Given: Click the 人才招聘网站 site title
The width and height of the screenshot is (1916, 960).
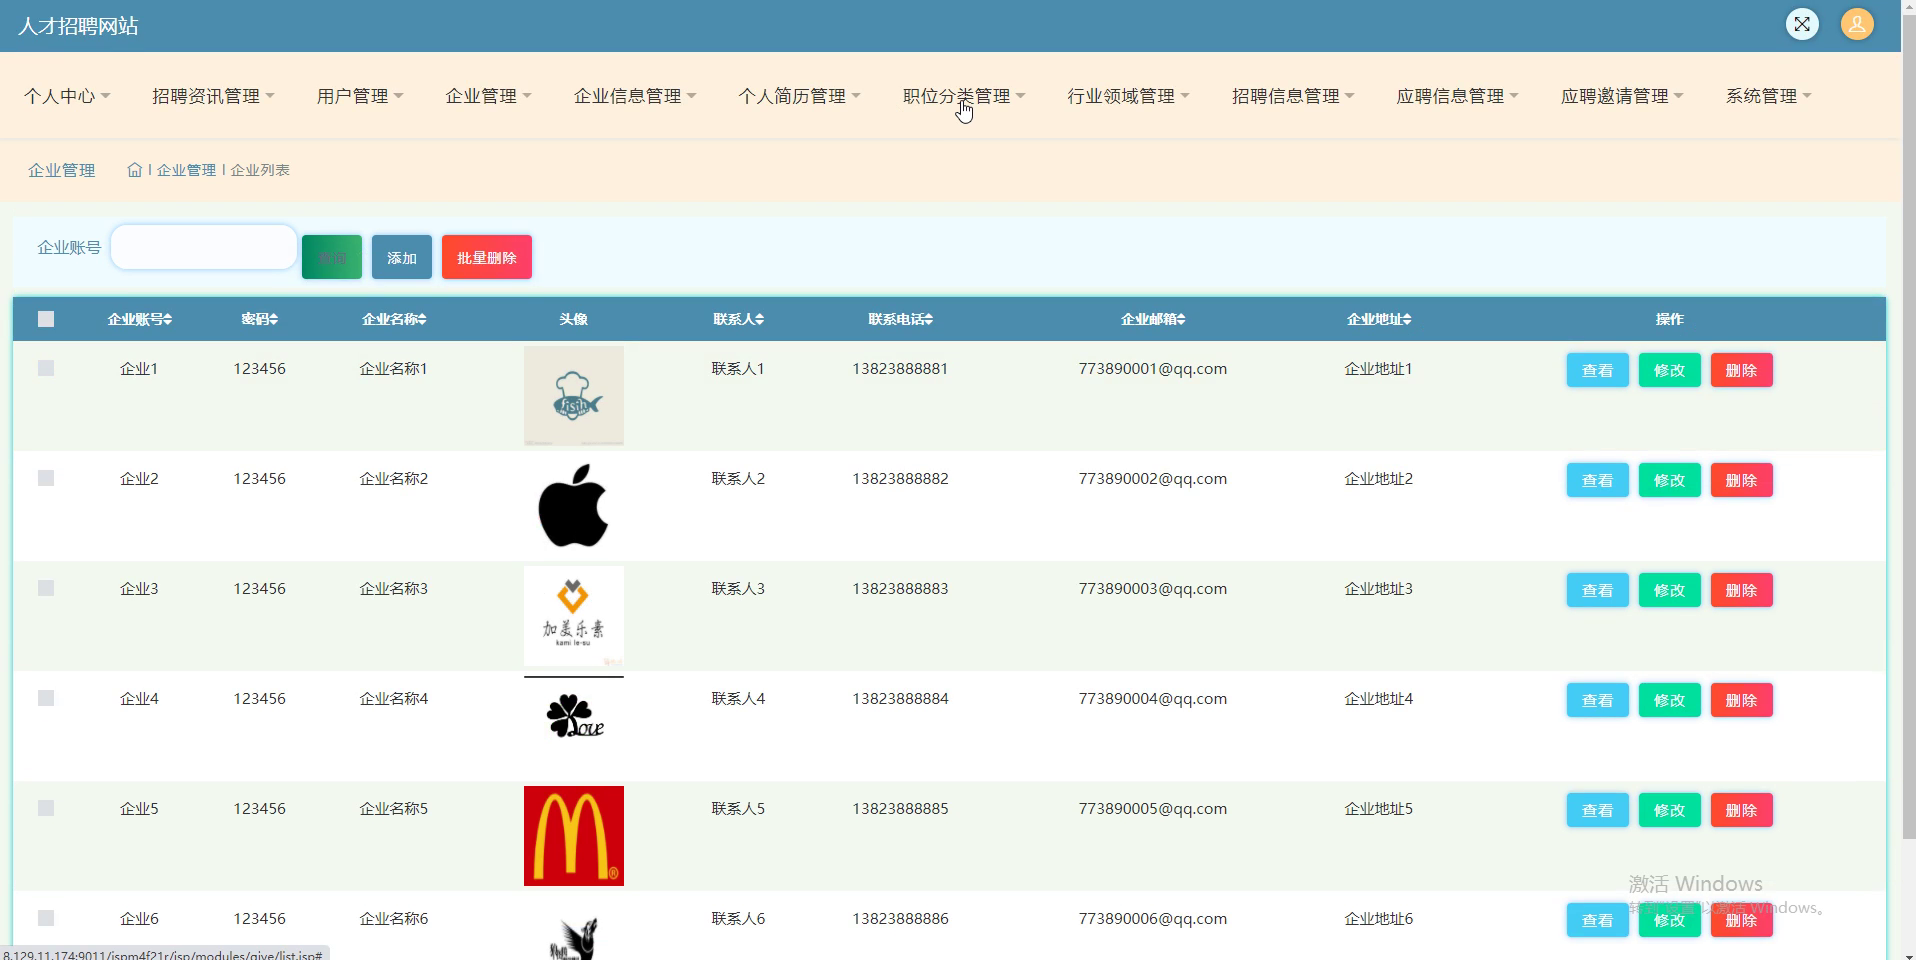Looking at the screenshot, I should 78,26.
